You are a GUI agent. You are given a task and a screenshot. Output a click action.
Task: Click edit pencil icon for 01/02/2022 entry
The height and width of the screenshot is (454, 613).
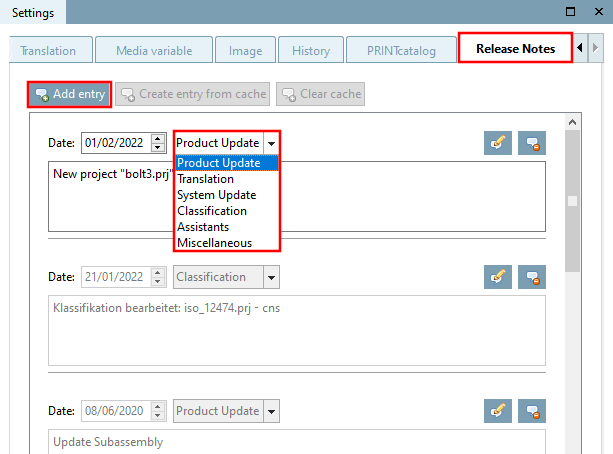coord(498,143)
